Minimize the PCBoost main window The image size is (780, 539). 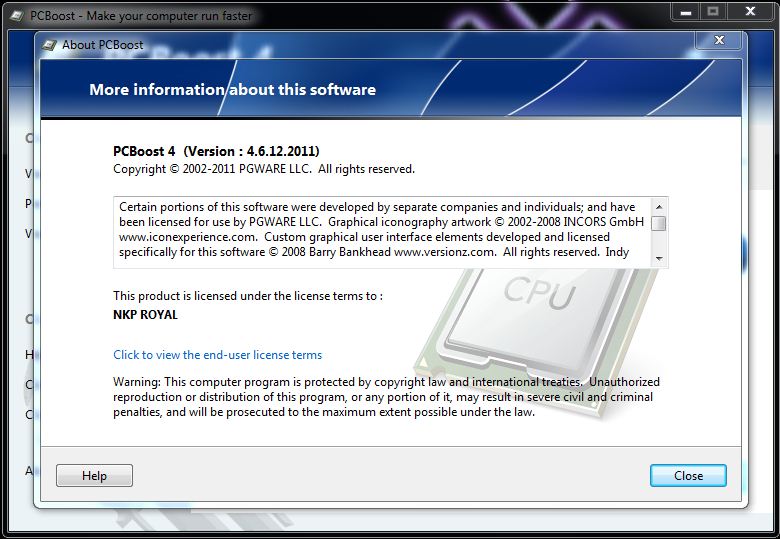coord(685,12)
